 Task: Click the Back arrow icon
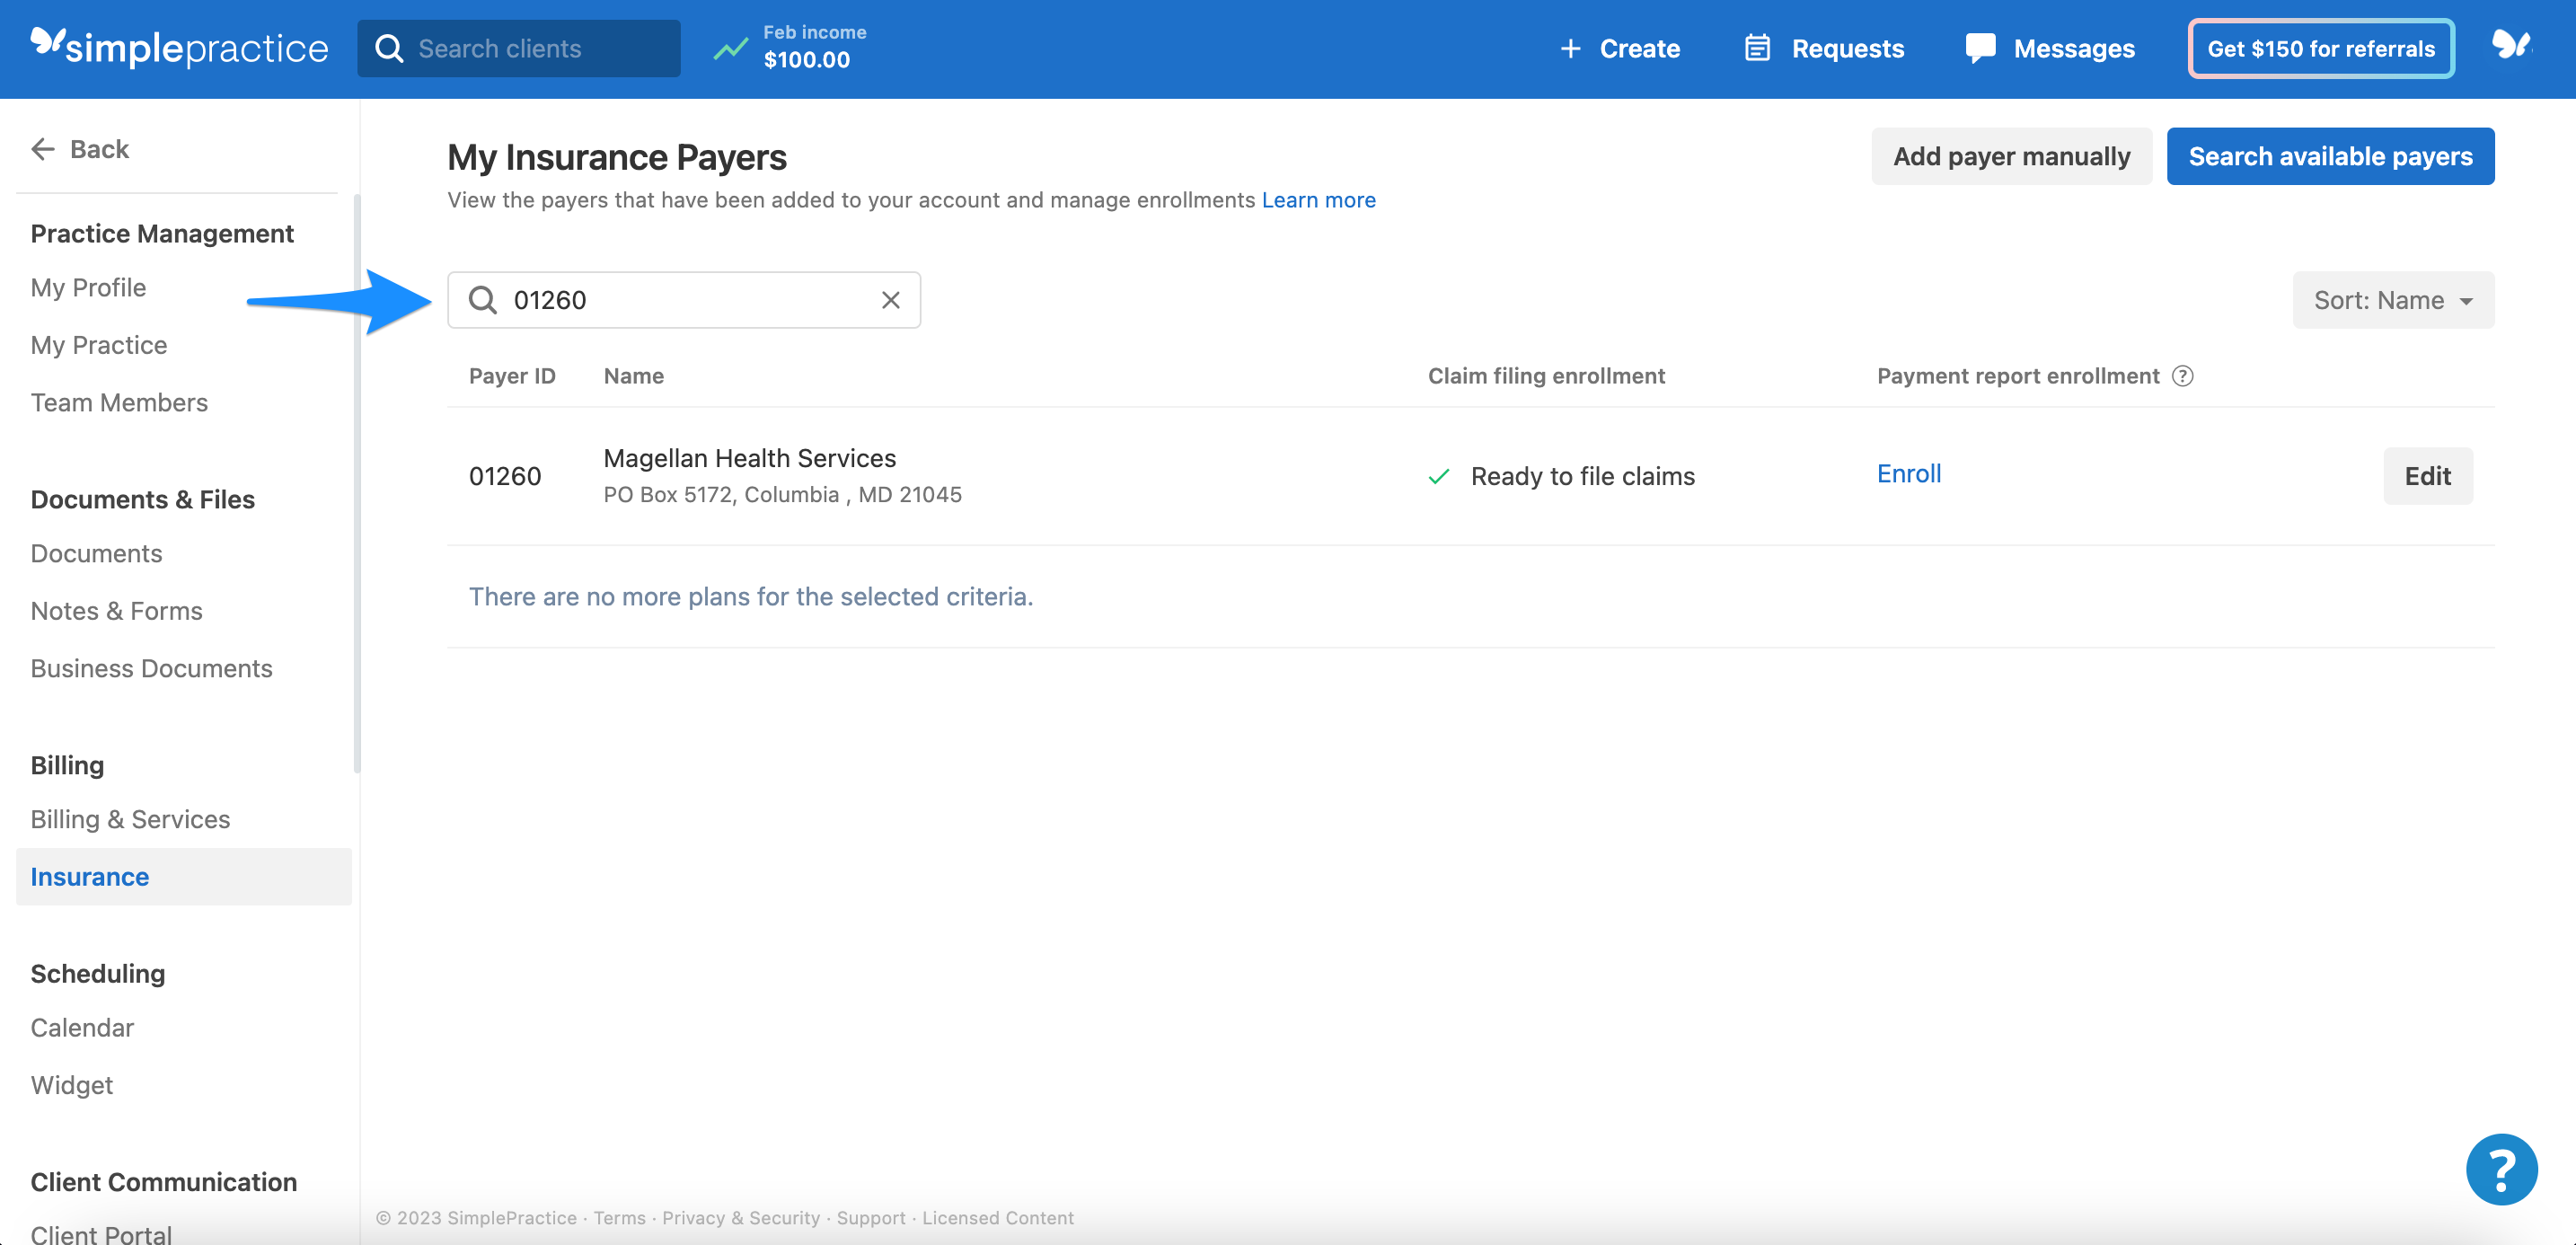point(43,148)
